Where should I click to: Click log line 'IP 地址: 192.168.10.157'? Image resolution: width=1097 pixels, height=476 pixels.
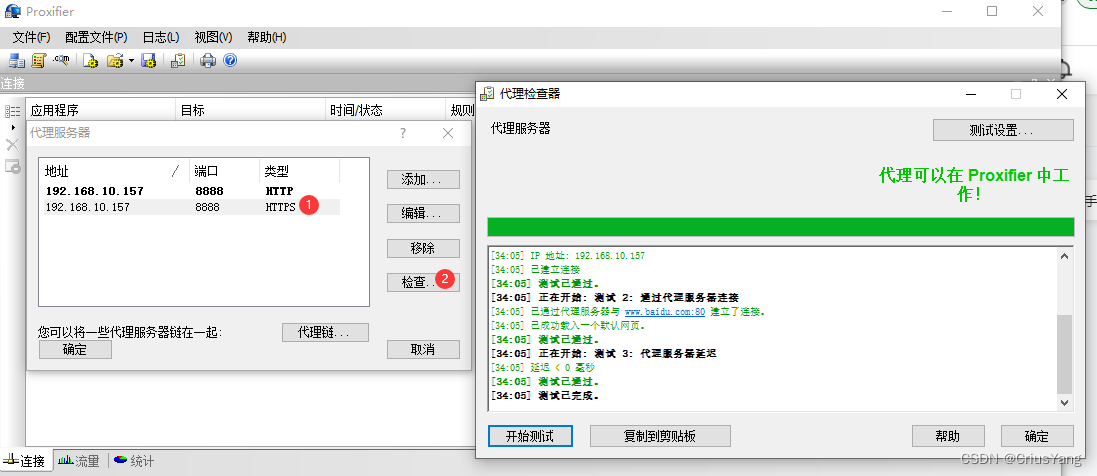(x=568, y=256)
